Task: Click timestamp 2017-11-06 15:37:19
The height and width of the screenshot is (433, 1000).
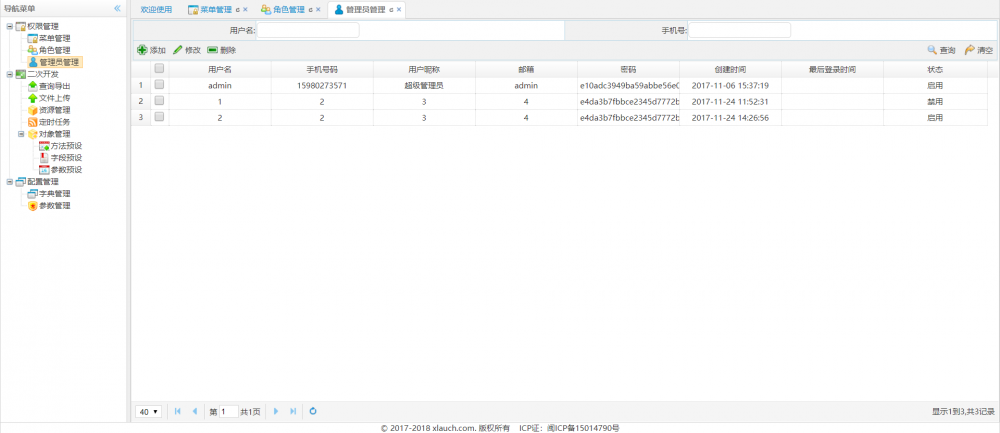Action: click(x=730, y=85)
